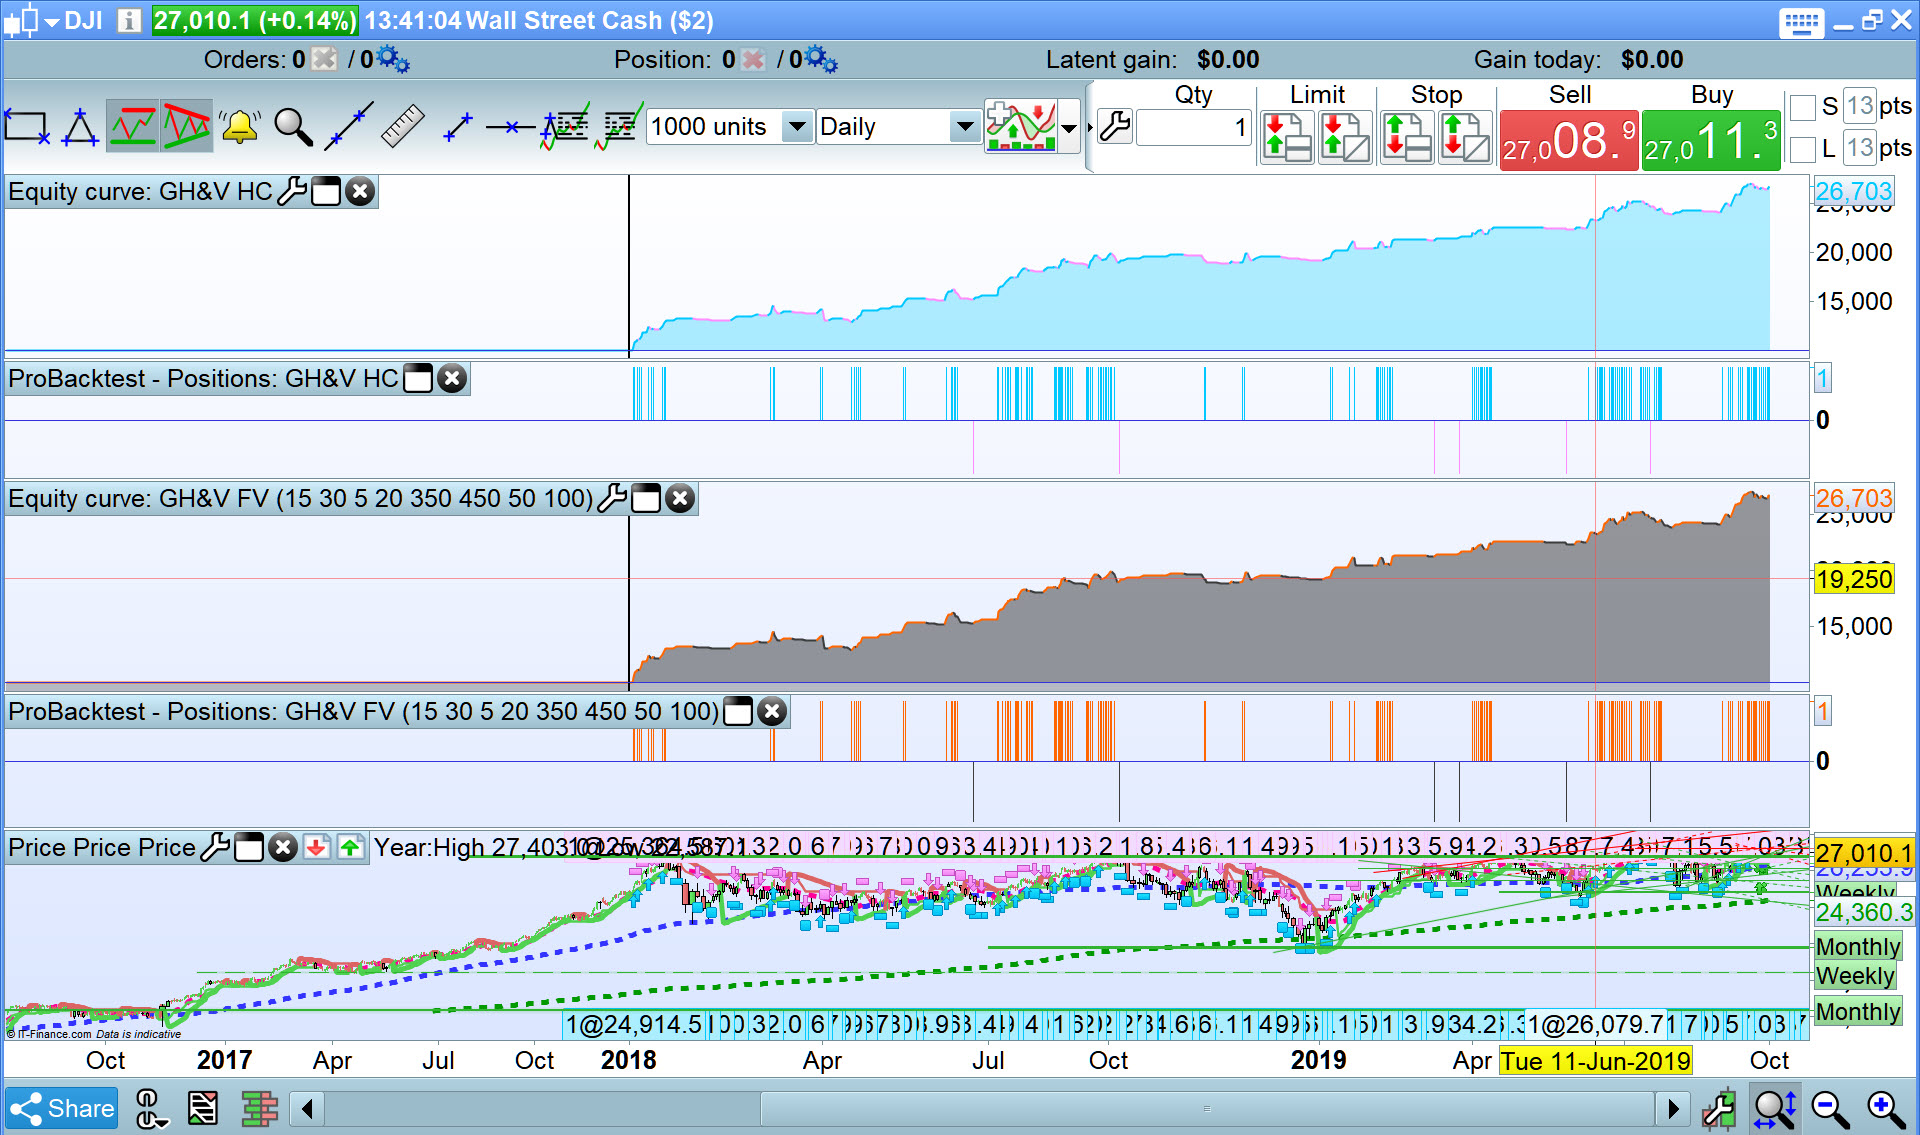Image resolution: width=1920 pixels, height=1135 pixels.
Task: Close the ProBacktest Positions GH&V HC panel
Action: click(x=453, y=379)
